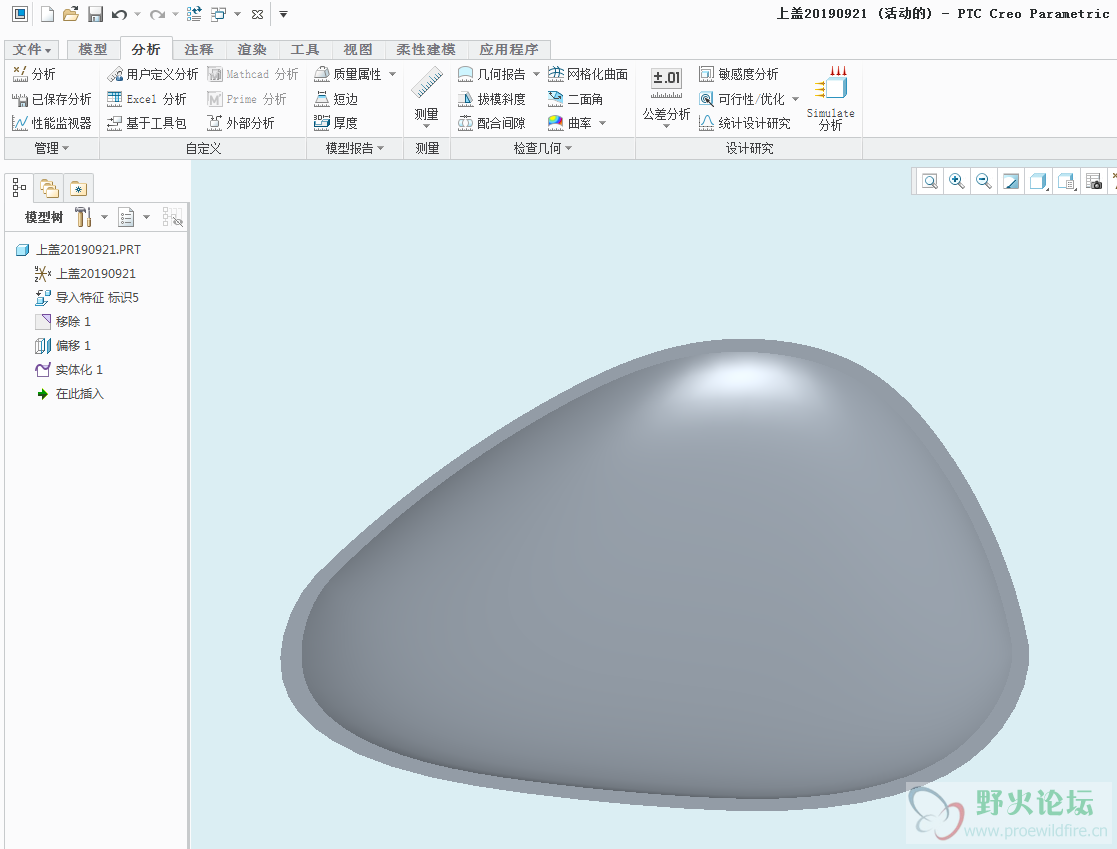
Task: Launch Simulate 分析
Action: tap(831, 98)
